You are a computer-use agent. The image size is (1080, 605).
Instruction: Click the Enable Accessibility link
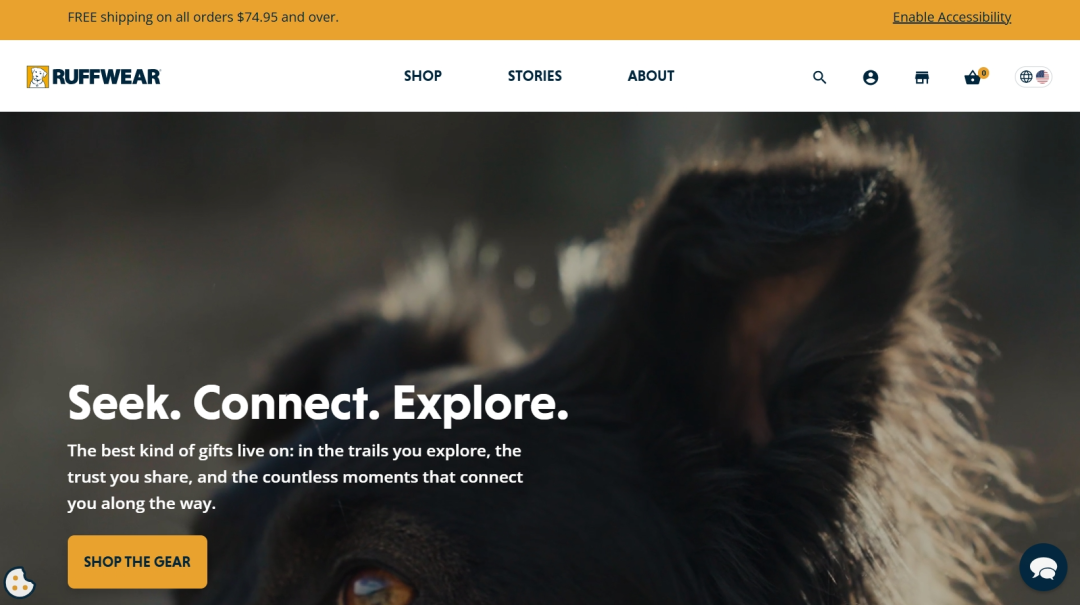click(x=952, y=17)
